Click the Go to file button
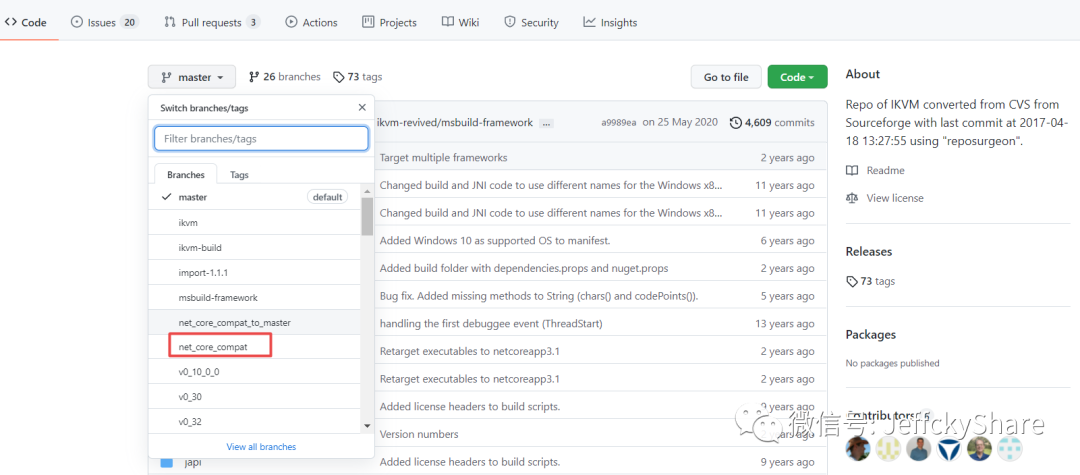 point(726,77)
